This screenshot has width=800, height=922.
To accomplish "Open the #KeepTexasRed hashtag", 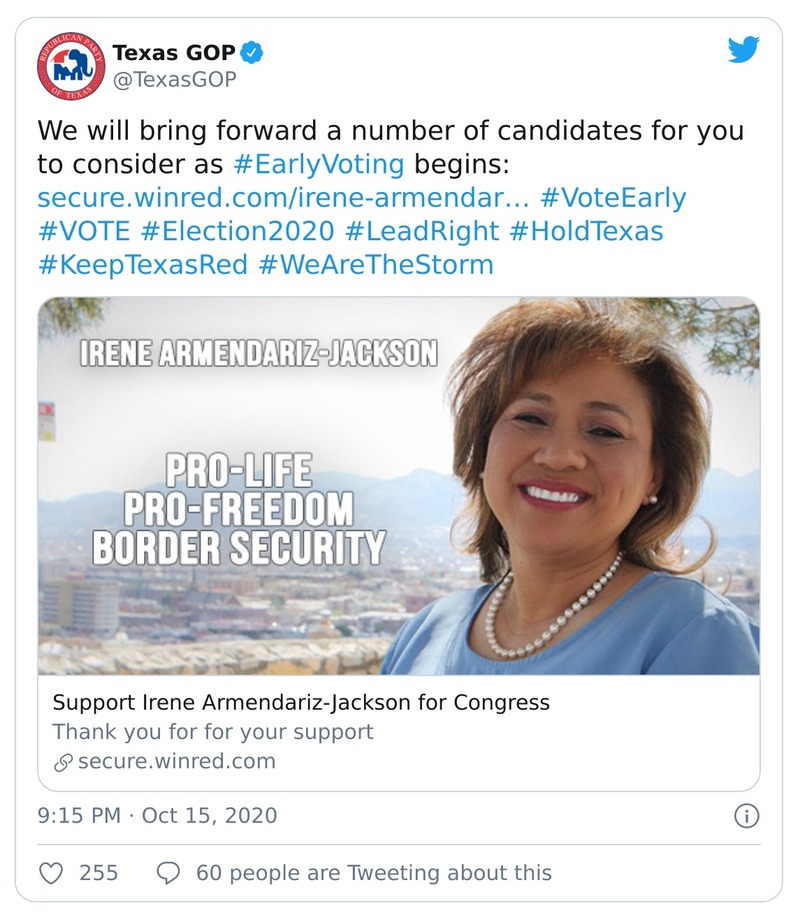I will 143,265.
